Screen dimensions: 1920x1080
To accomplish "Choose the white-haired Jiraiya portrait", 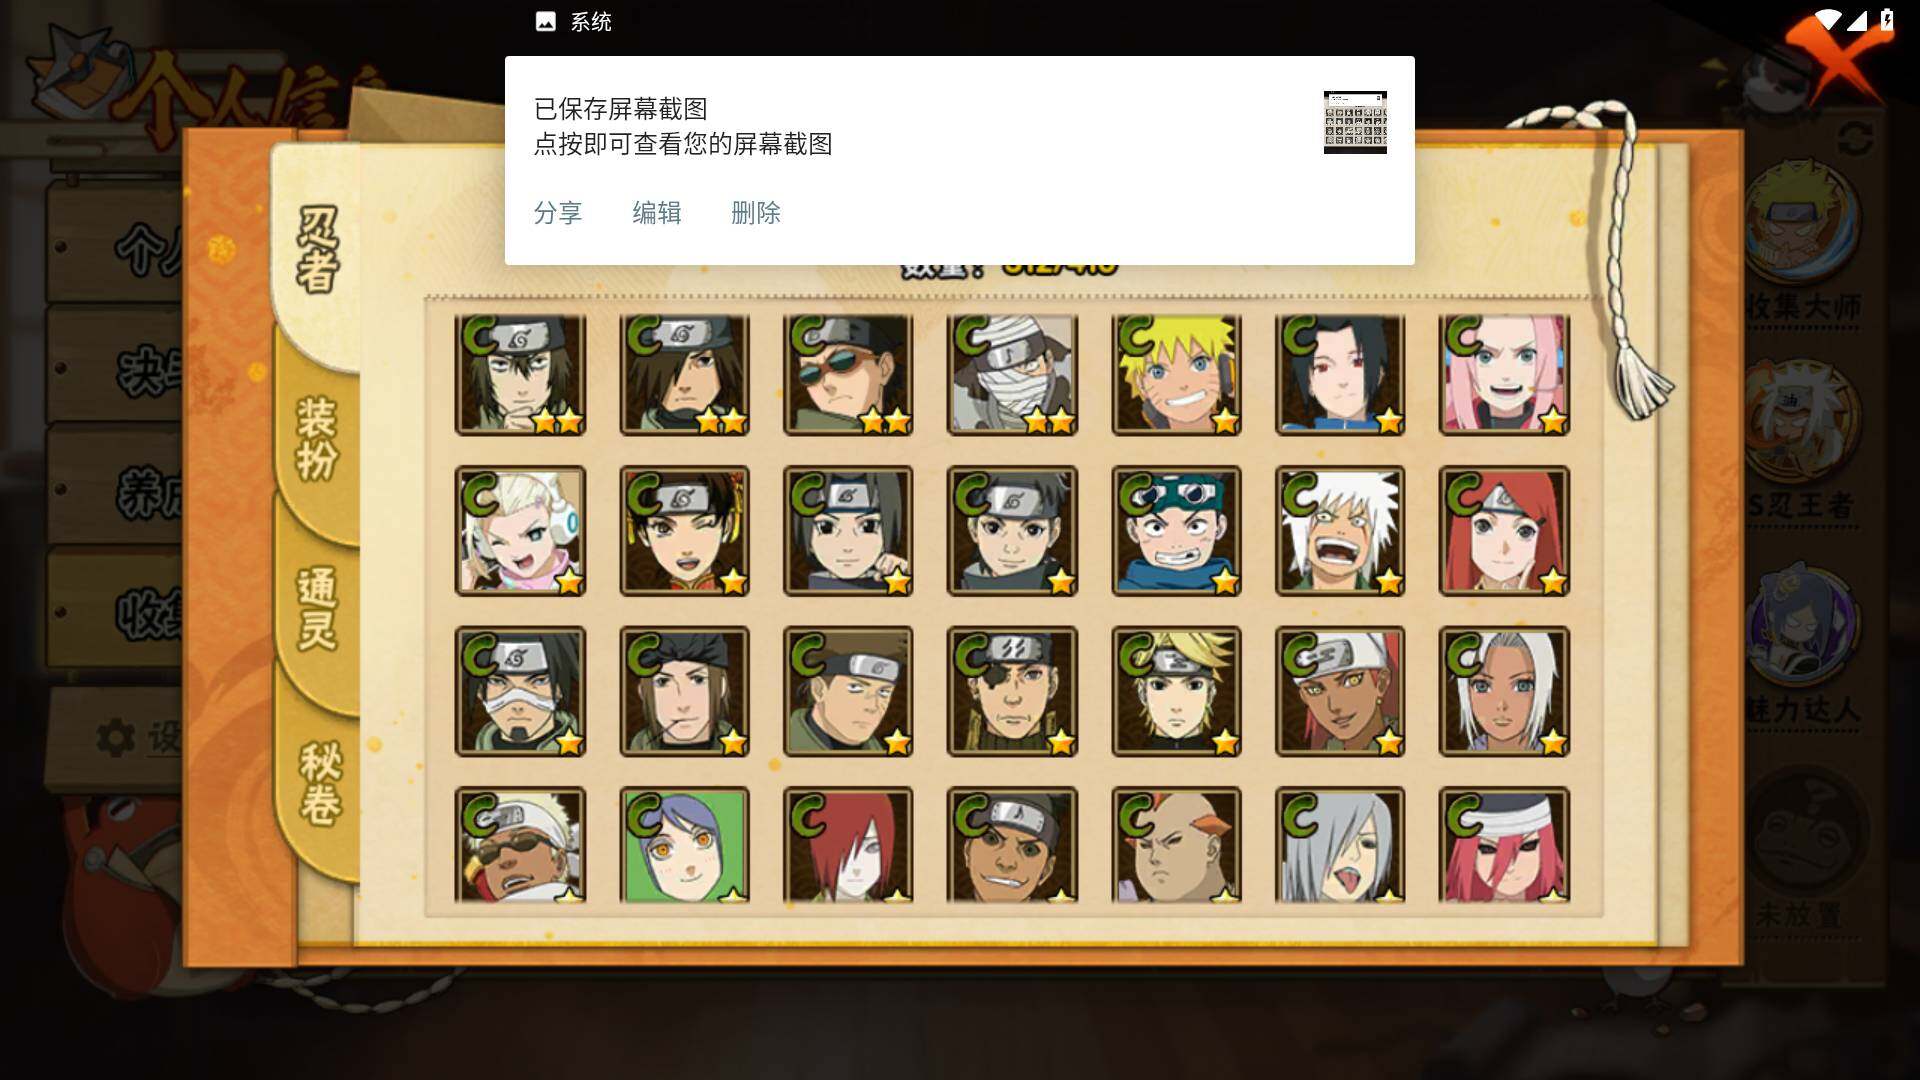I will tap(1340, 531).
